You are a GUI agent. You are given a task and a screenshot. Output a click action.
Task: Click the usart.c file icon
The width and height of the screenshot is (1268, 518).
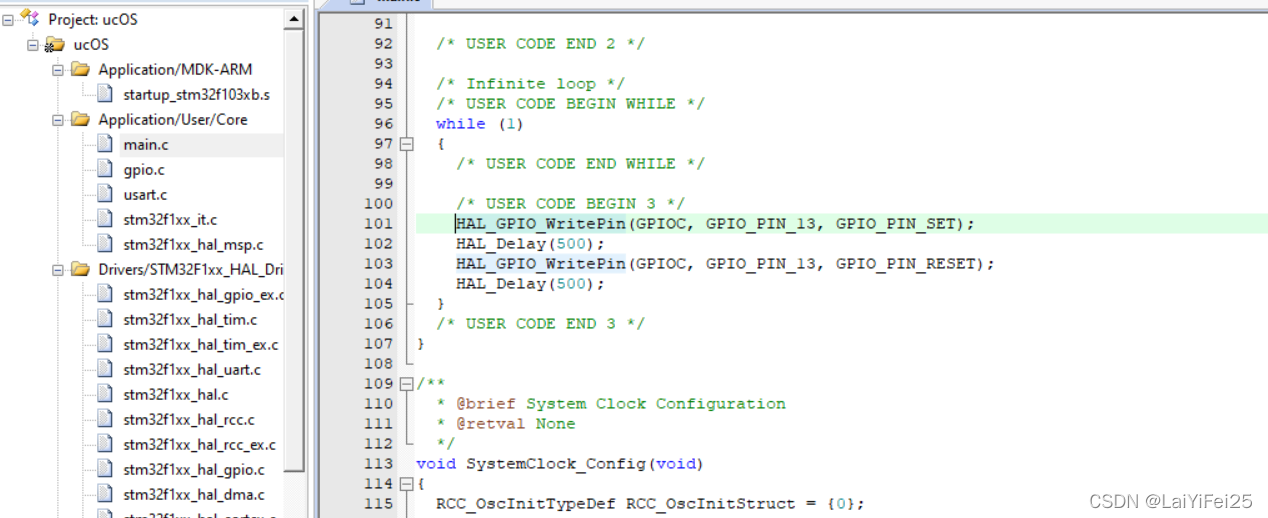(x=105, y=194)
